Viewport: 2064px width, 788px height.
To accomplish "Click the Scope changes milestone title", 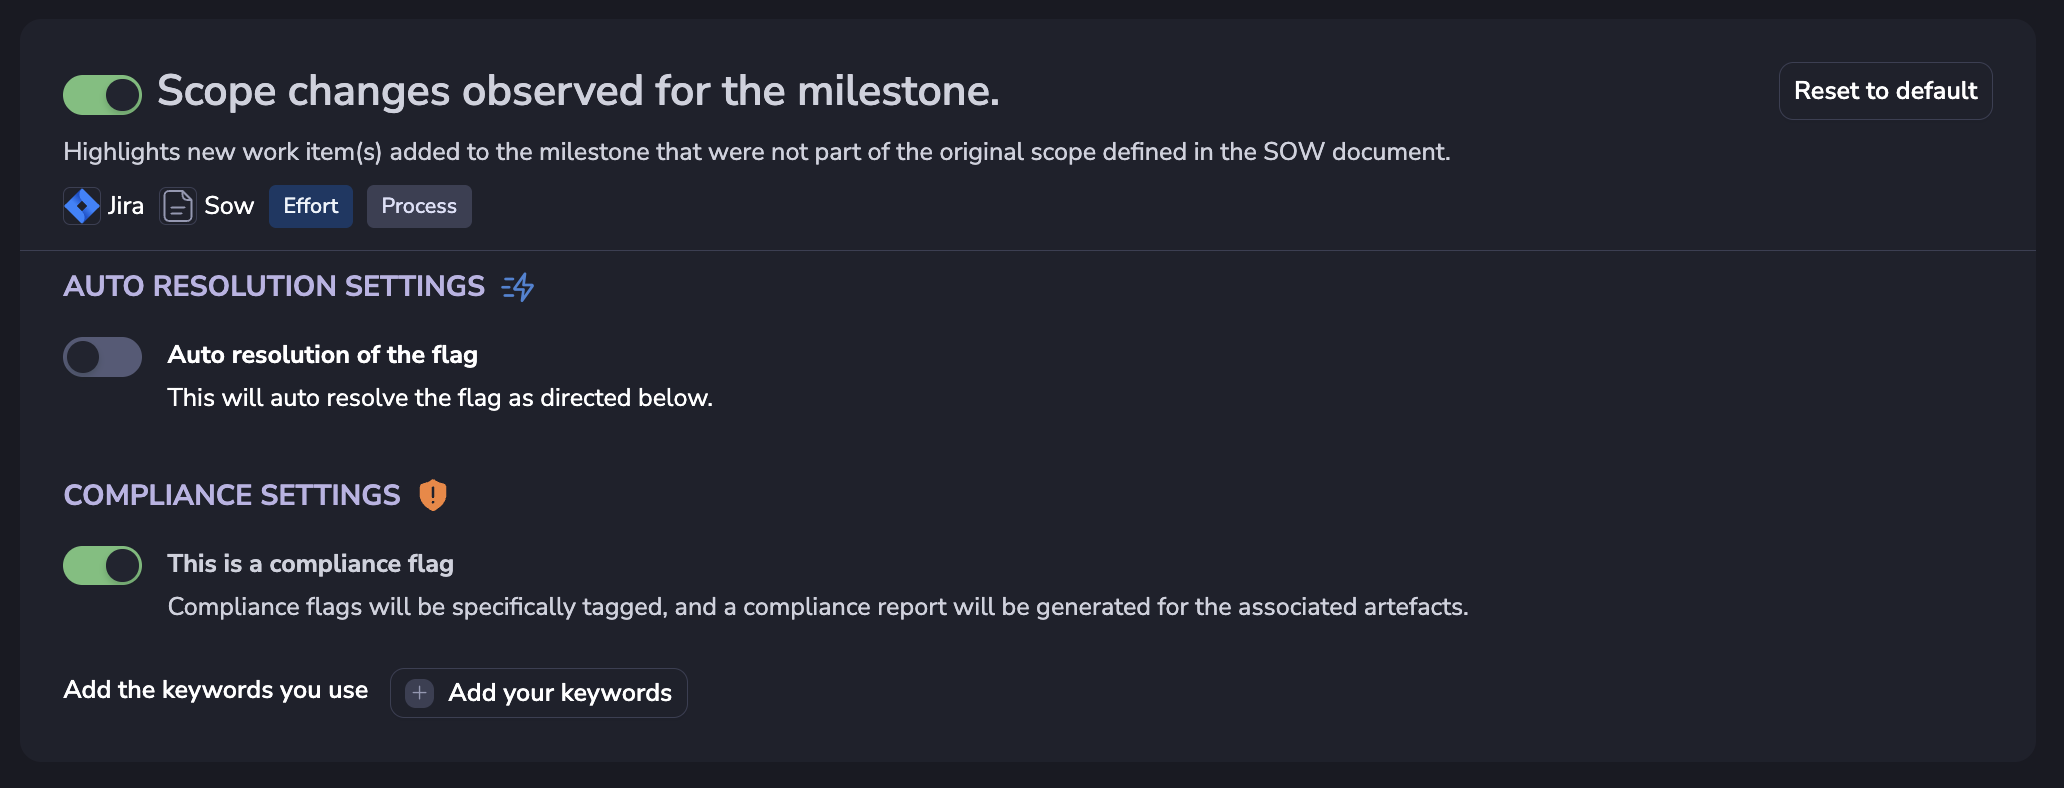I will point(578,91).
